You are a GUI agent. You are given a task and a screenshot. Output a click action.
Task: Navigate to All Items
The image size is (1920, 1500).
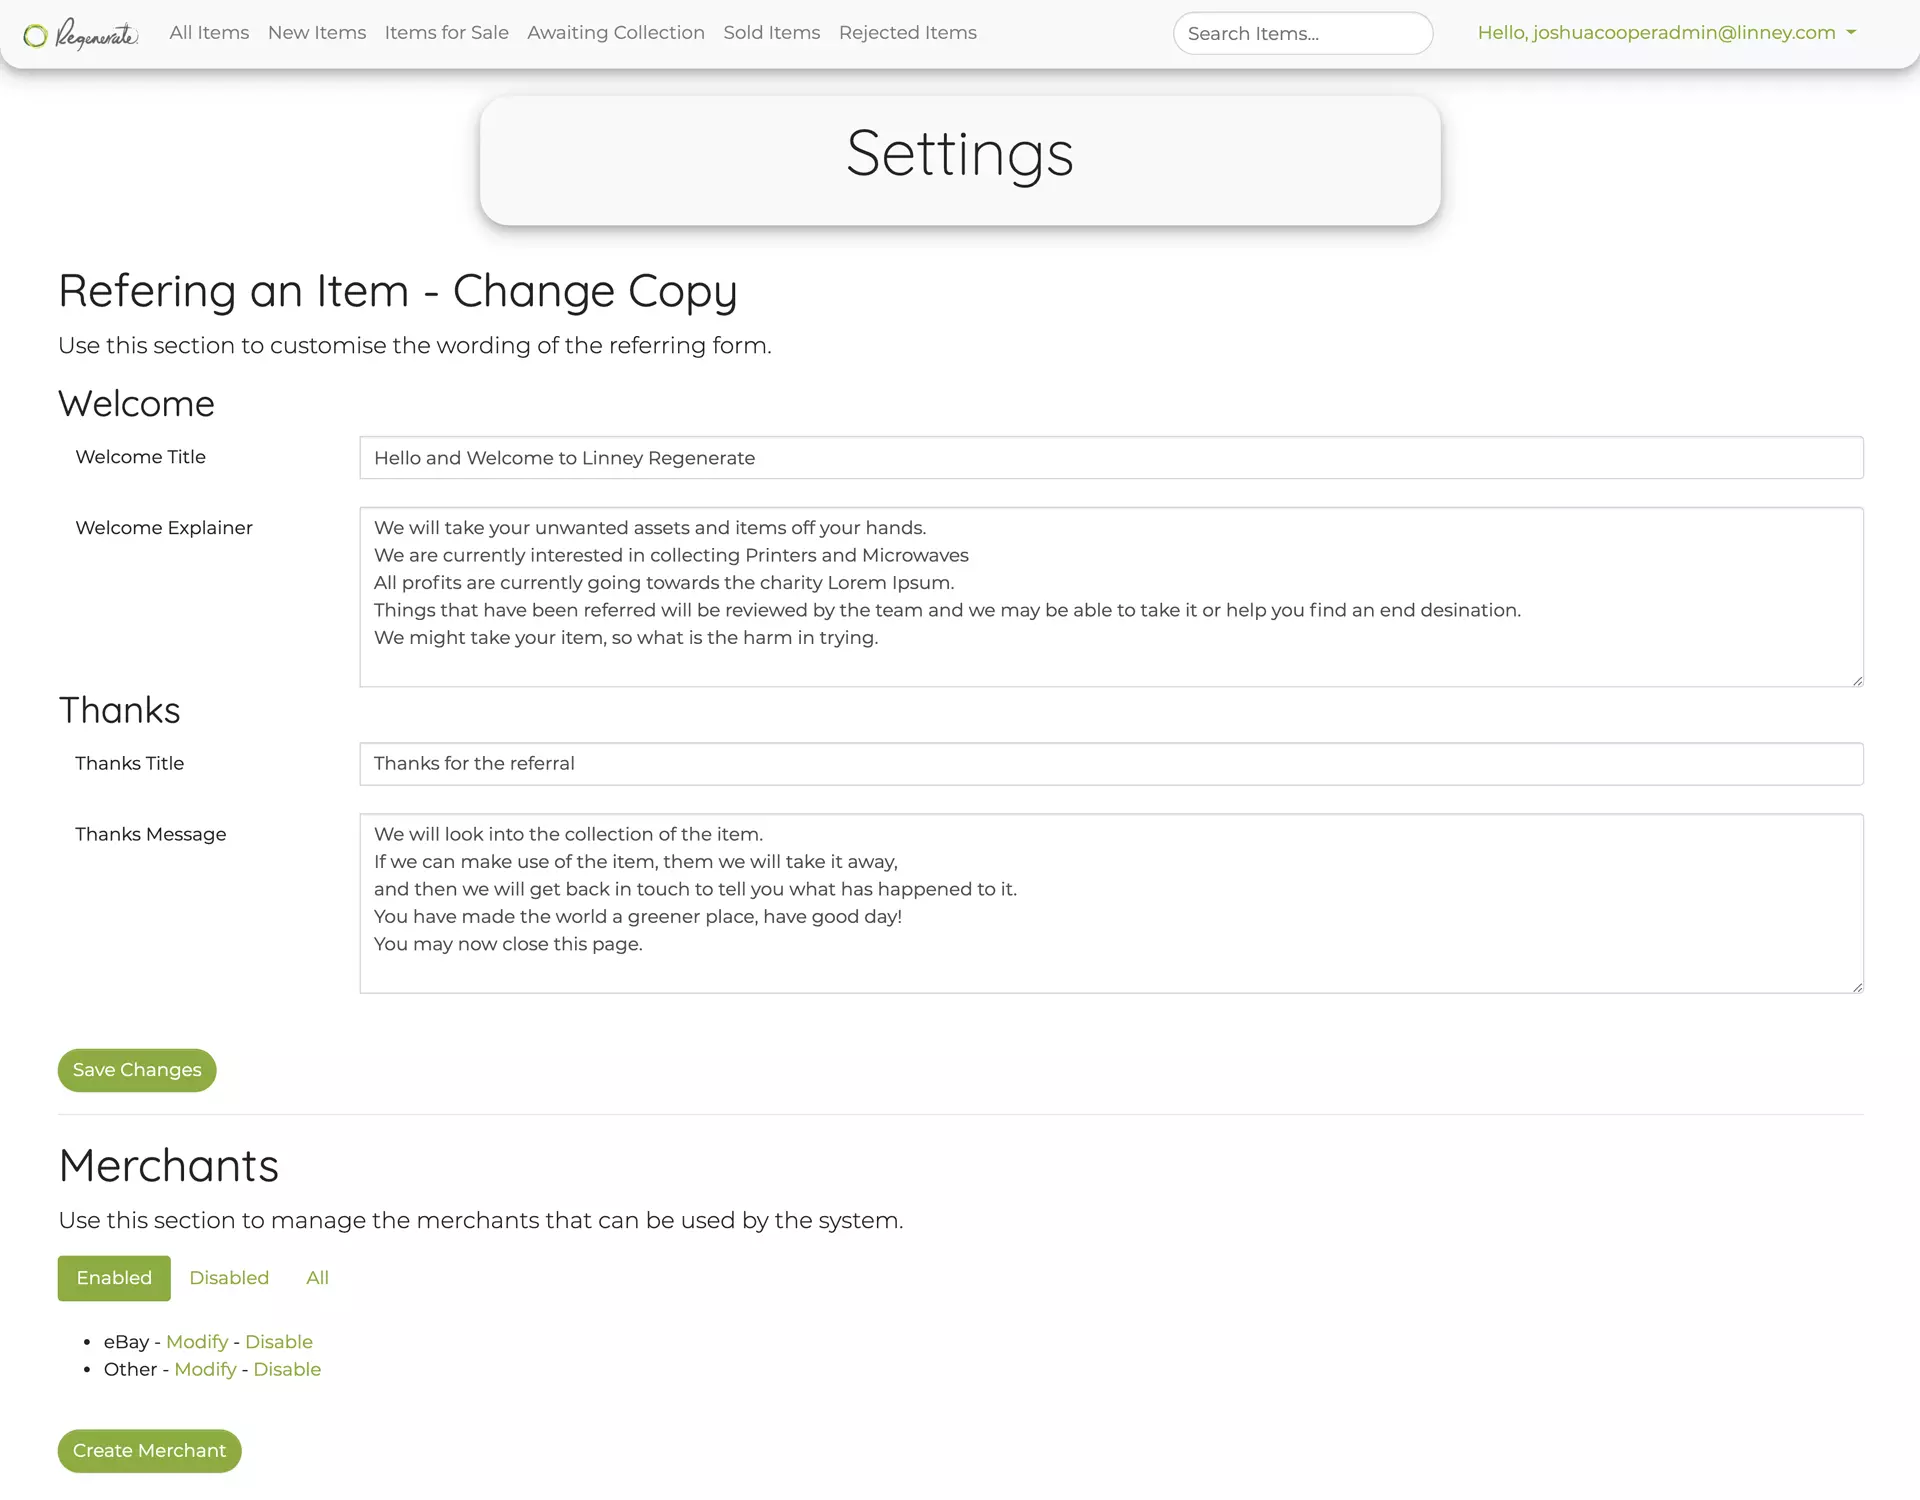[x=208, y=32]
